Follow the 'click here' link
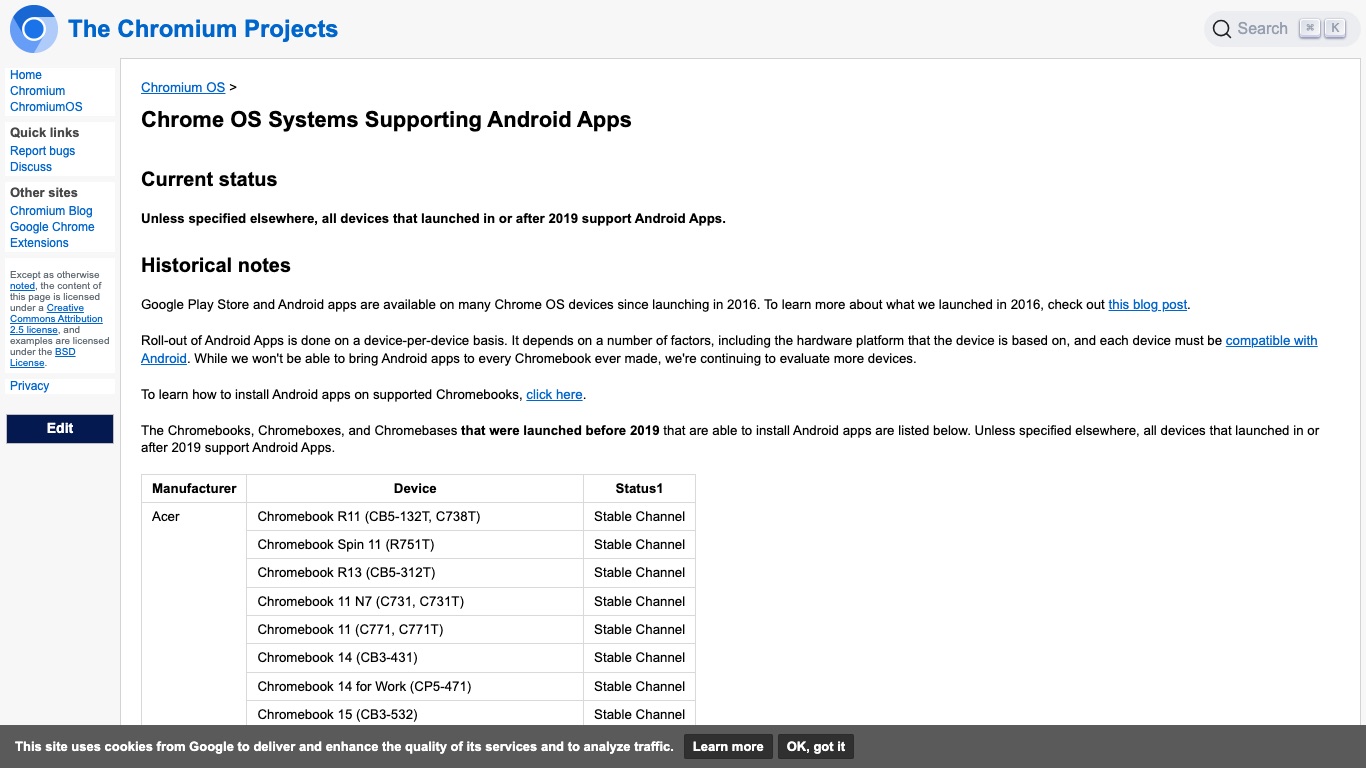1366x768 pixels. tap(554, 395)
